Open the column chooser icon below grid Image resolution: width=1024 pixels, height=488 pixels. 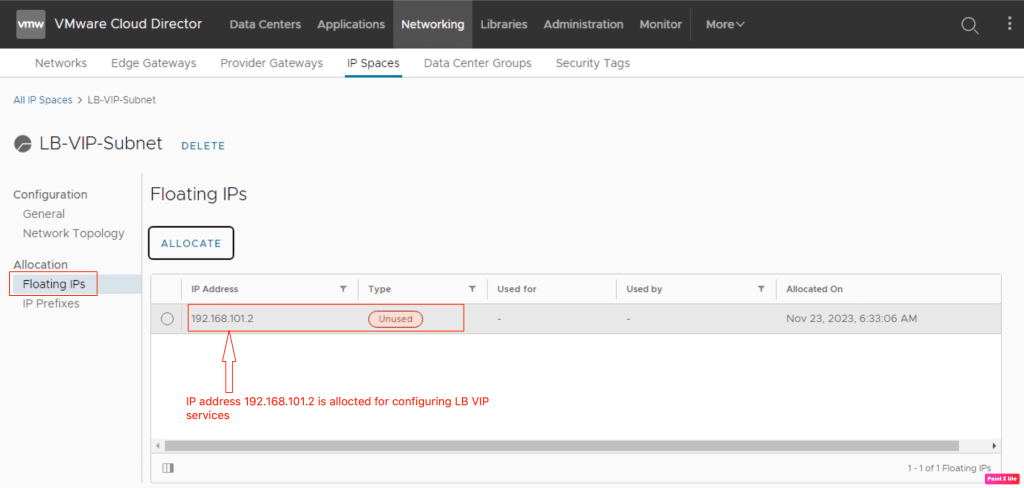pyautogui.click(x=167, y=467)
